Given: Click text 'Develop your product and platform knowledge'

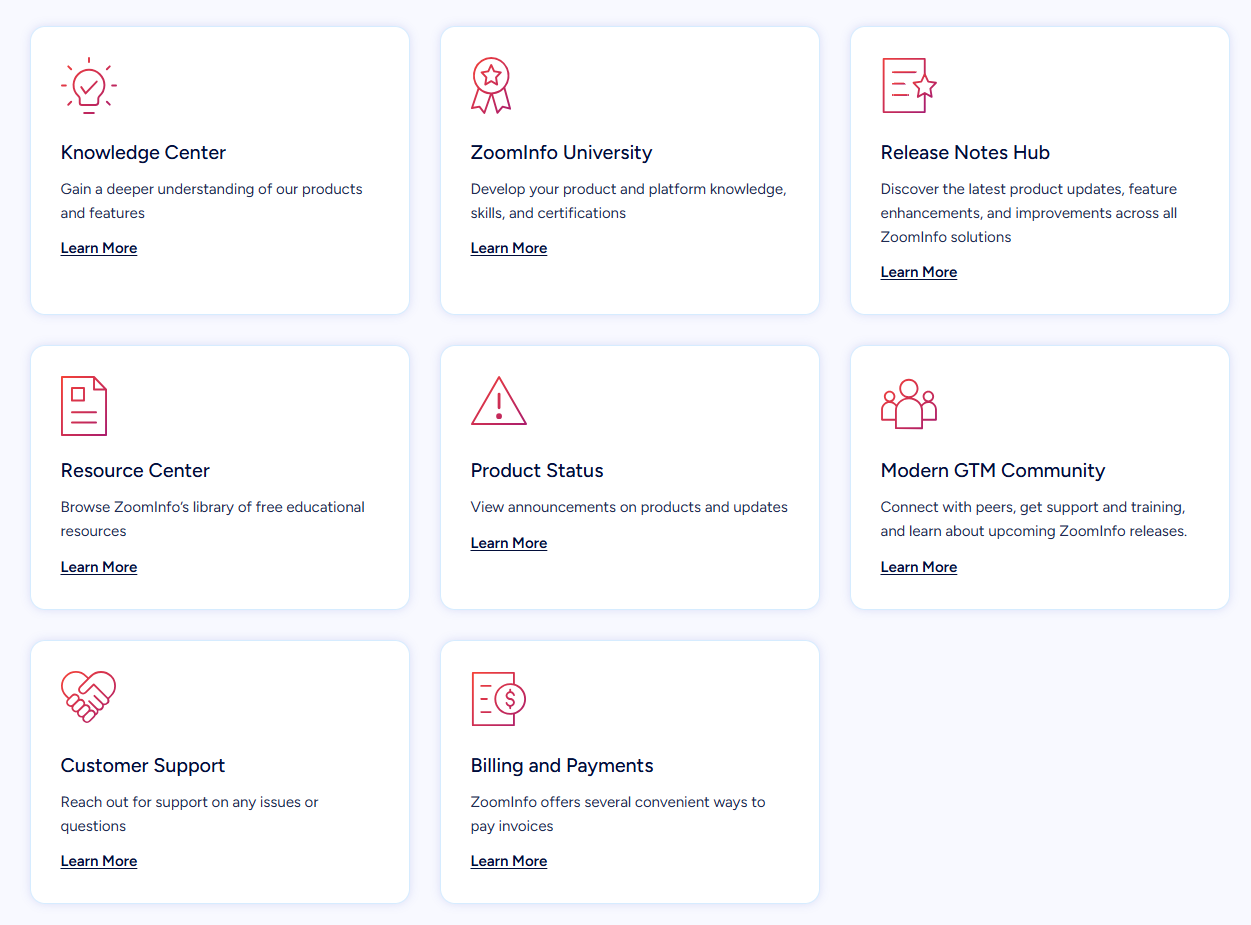Looking at the screenshot, I should tap(628, 189).
